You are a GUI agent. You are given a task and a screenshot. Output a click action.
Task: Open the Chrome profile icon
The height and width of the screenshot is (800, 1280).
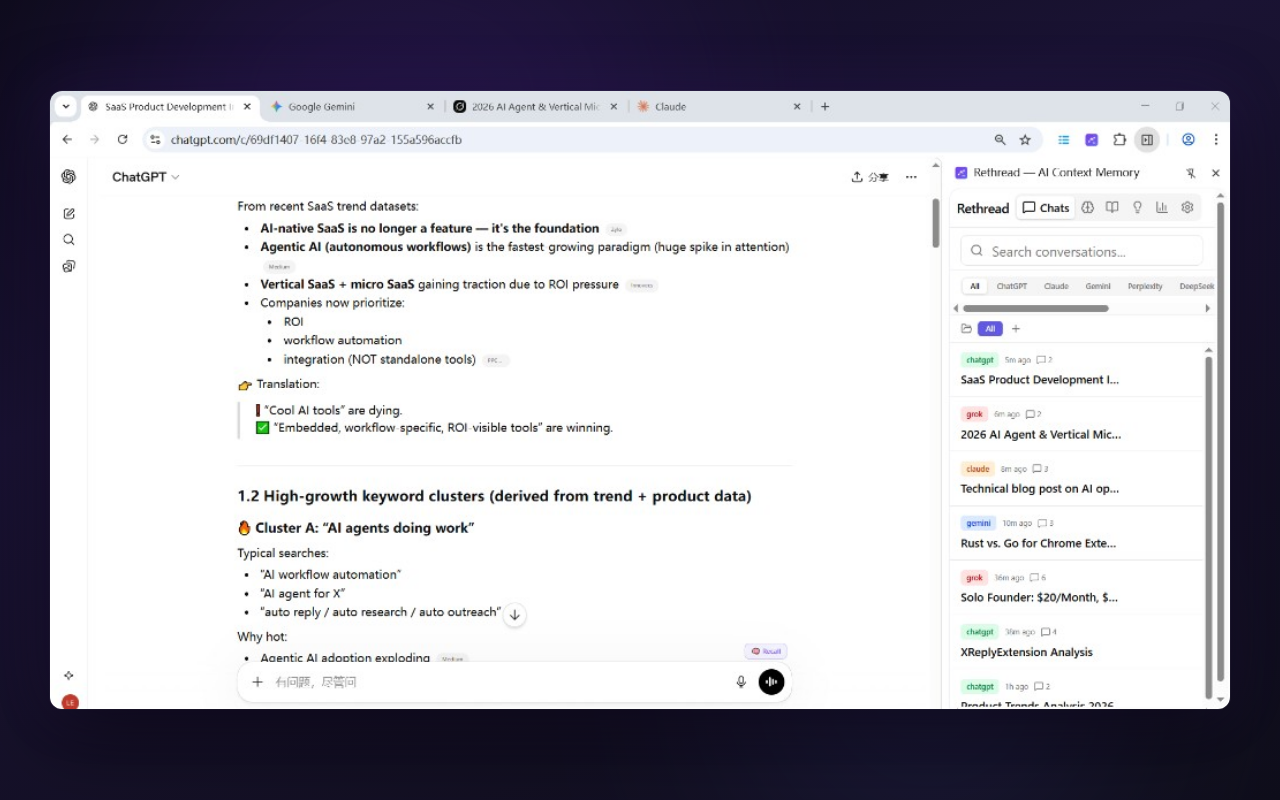coord(1188,140)
